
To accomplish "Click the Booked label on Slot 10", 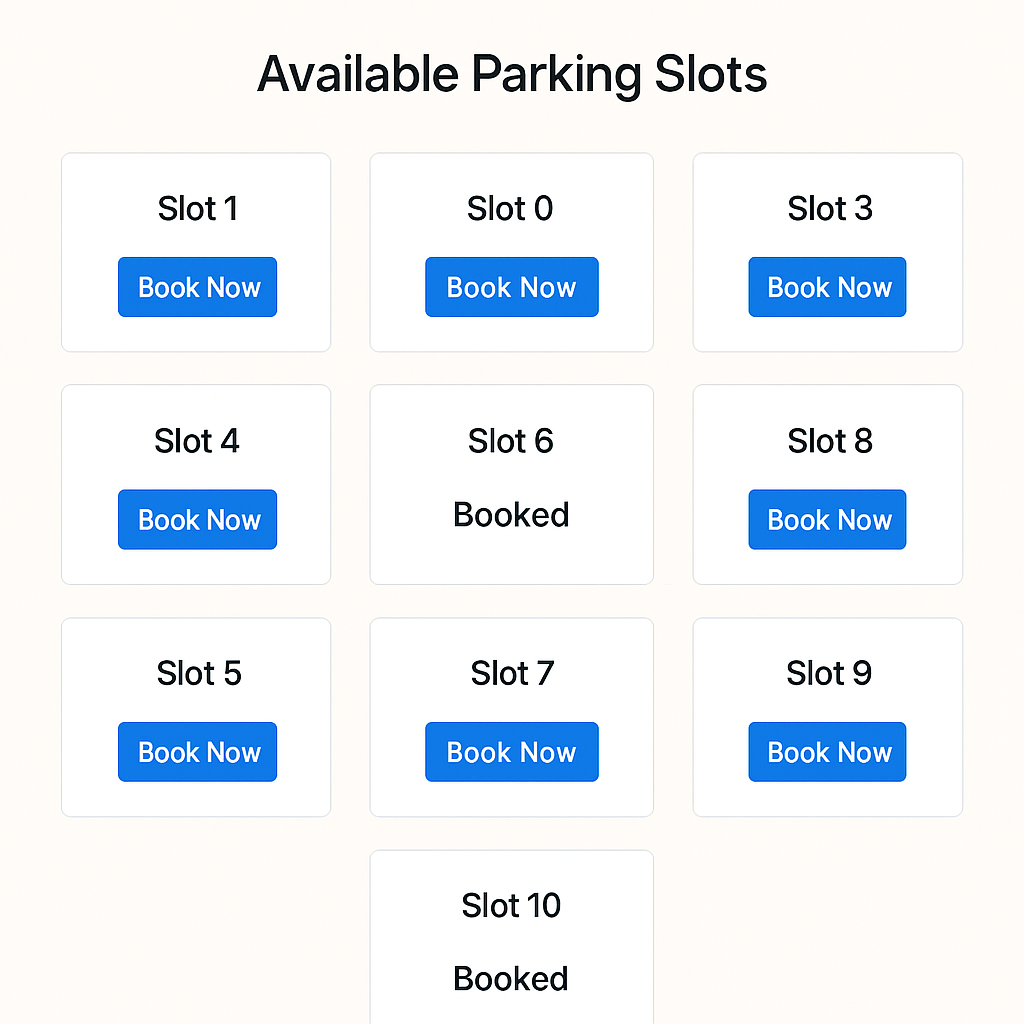I will pyautogui.click(x=511, y=978).
